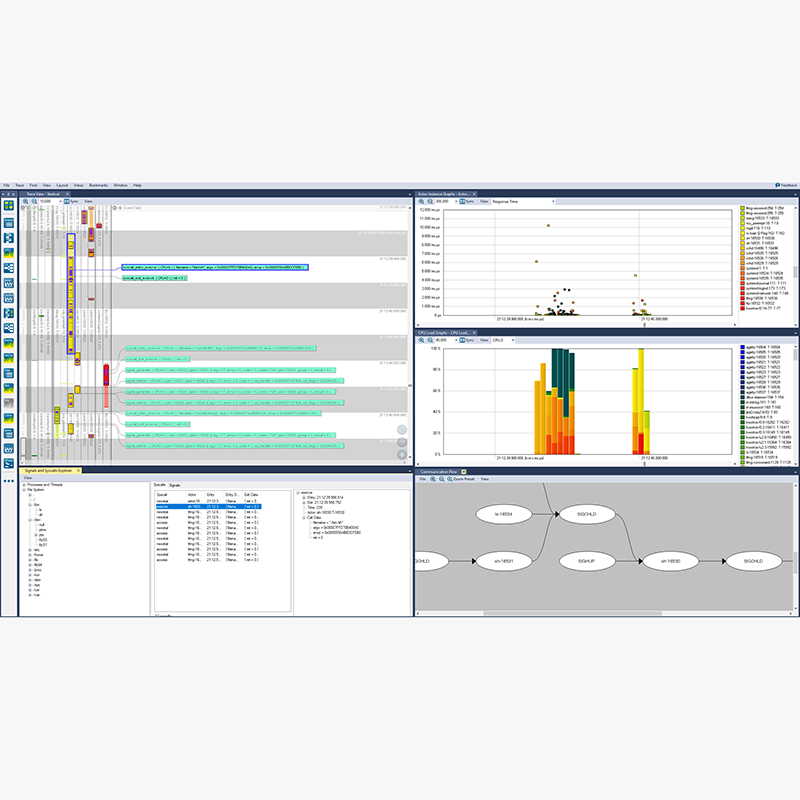Viewport: 800px width, 800px height.
Task: Open the Response Time dropdown
Action: (523, 202)
